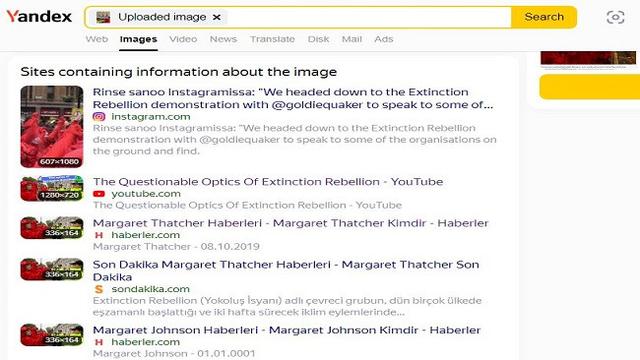Open Son Dakika Margaret Thatcher Haberleri title
The width and height of the screenshot is (640, 360).
click(x=286, y=271)
